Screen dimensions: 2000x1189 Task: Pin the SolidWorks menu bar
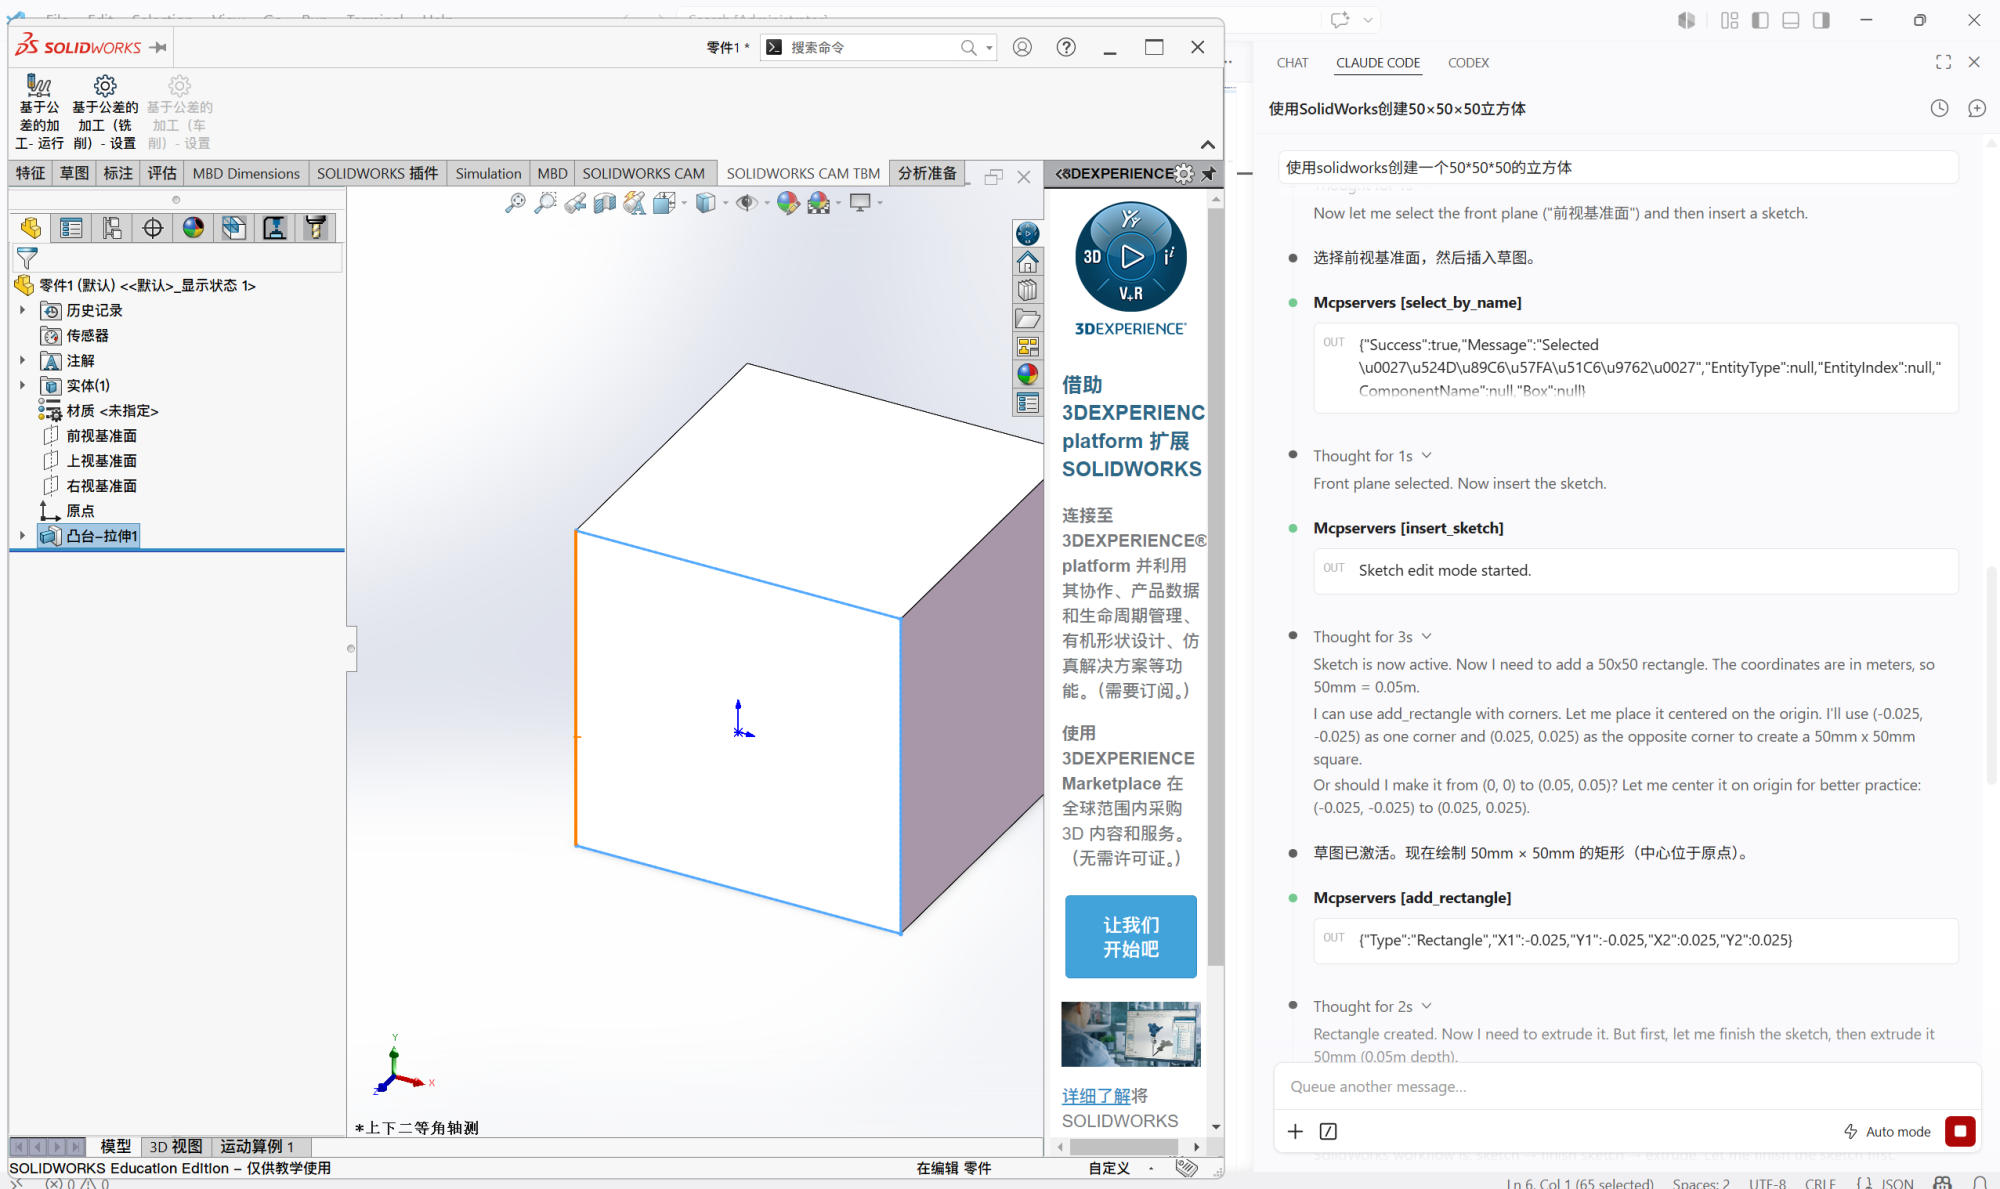tap(158, 47)
